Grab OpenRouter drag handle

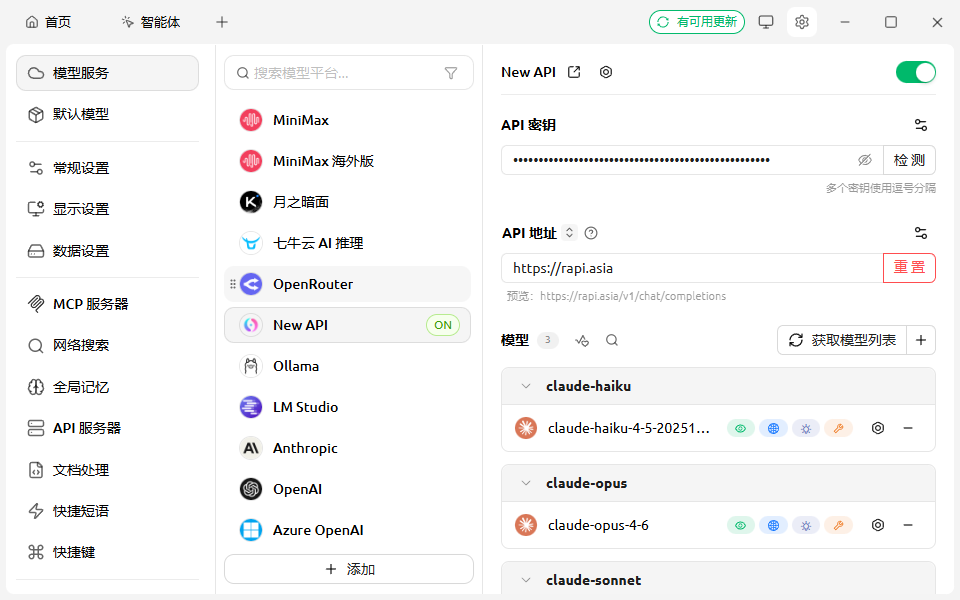233,284
